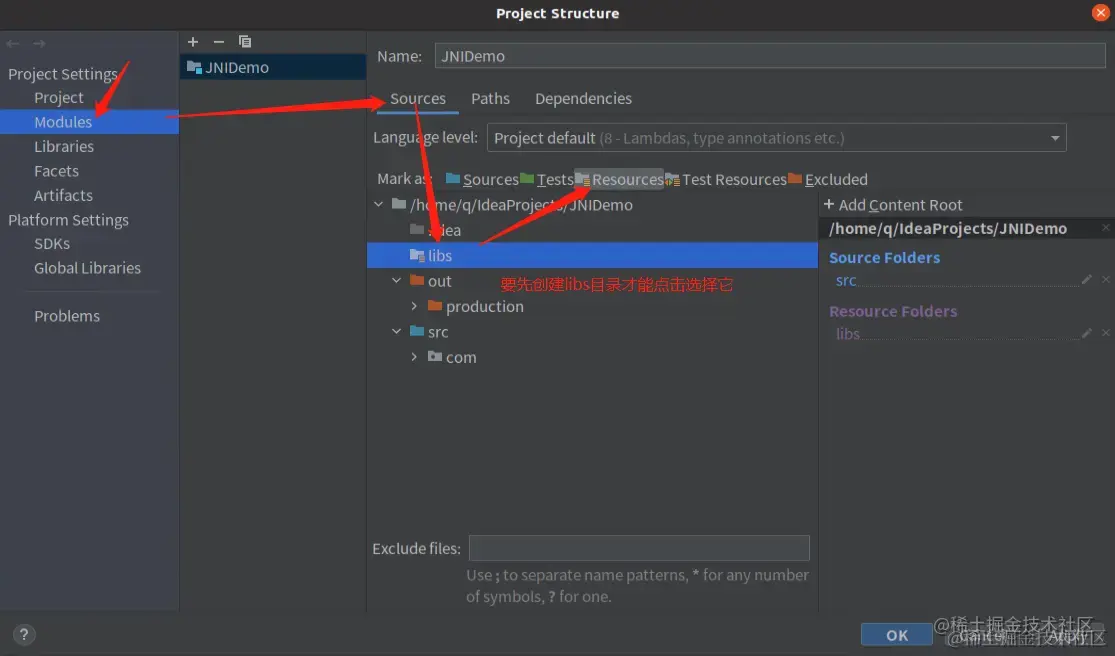
Task: Expand the com package
Action: 414,357
